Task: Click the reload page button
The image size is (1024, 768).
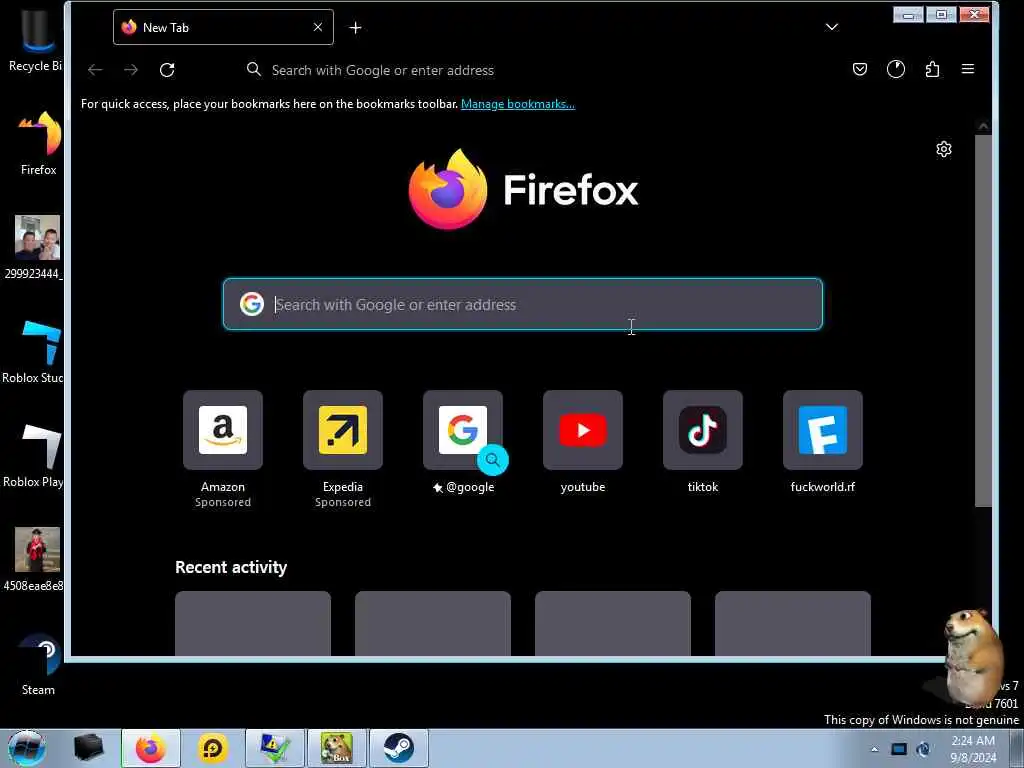Action: (167, 70)
